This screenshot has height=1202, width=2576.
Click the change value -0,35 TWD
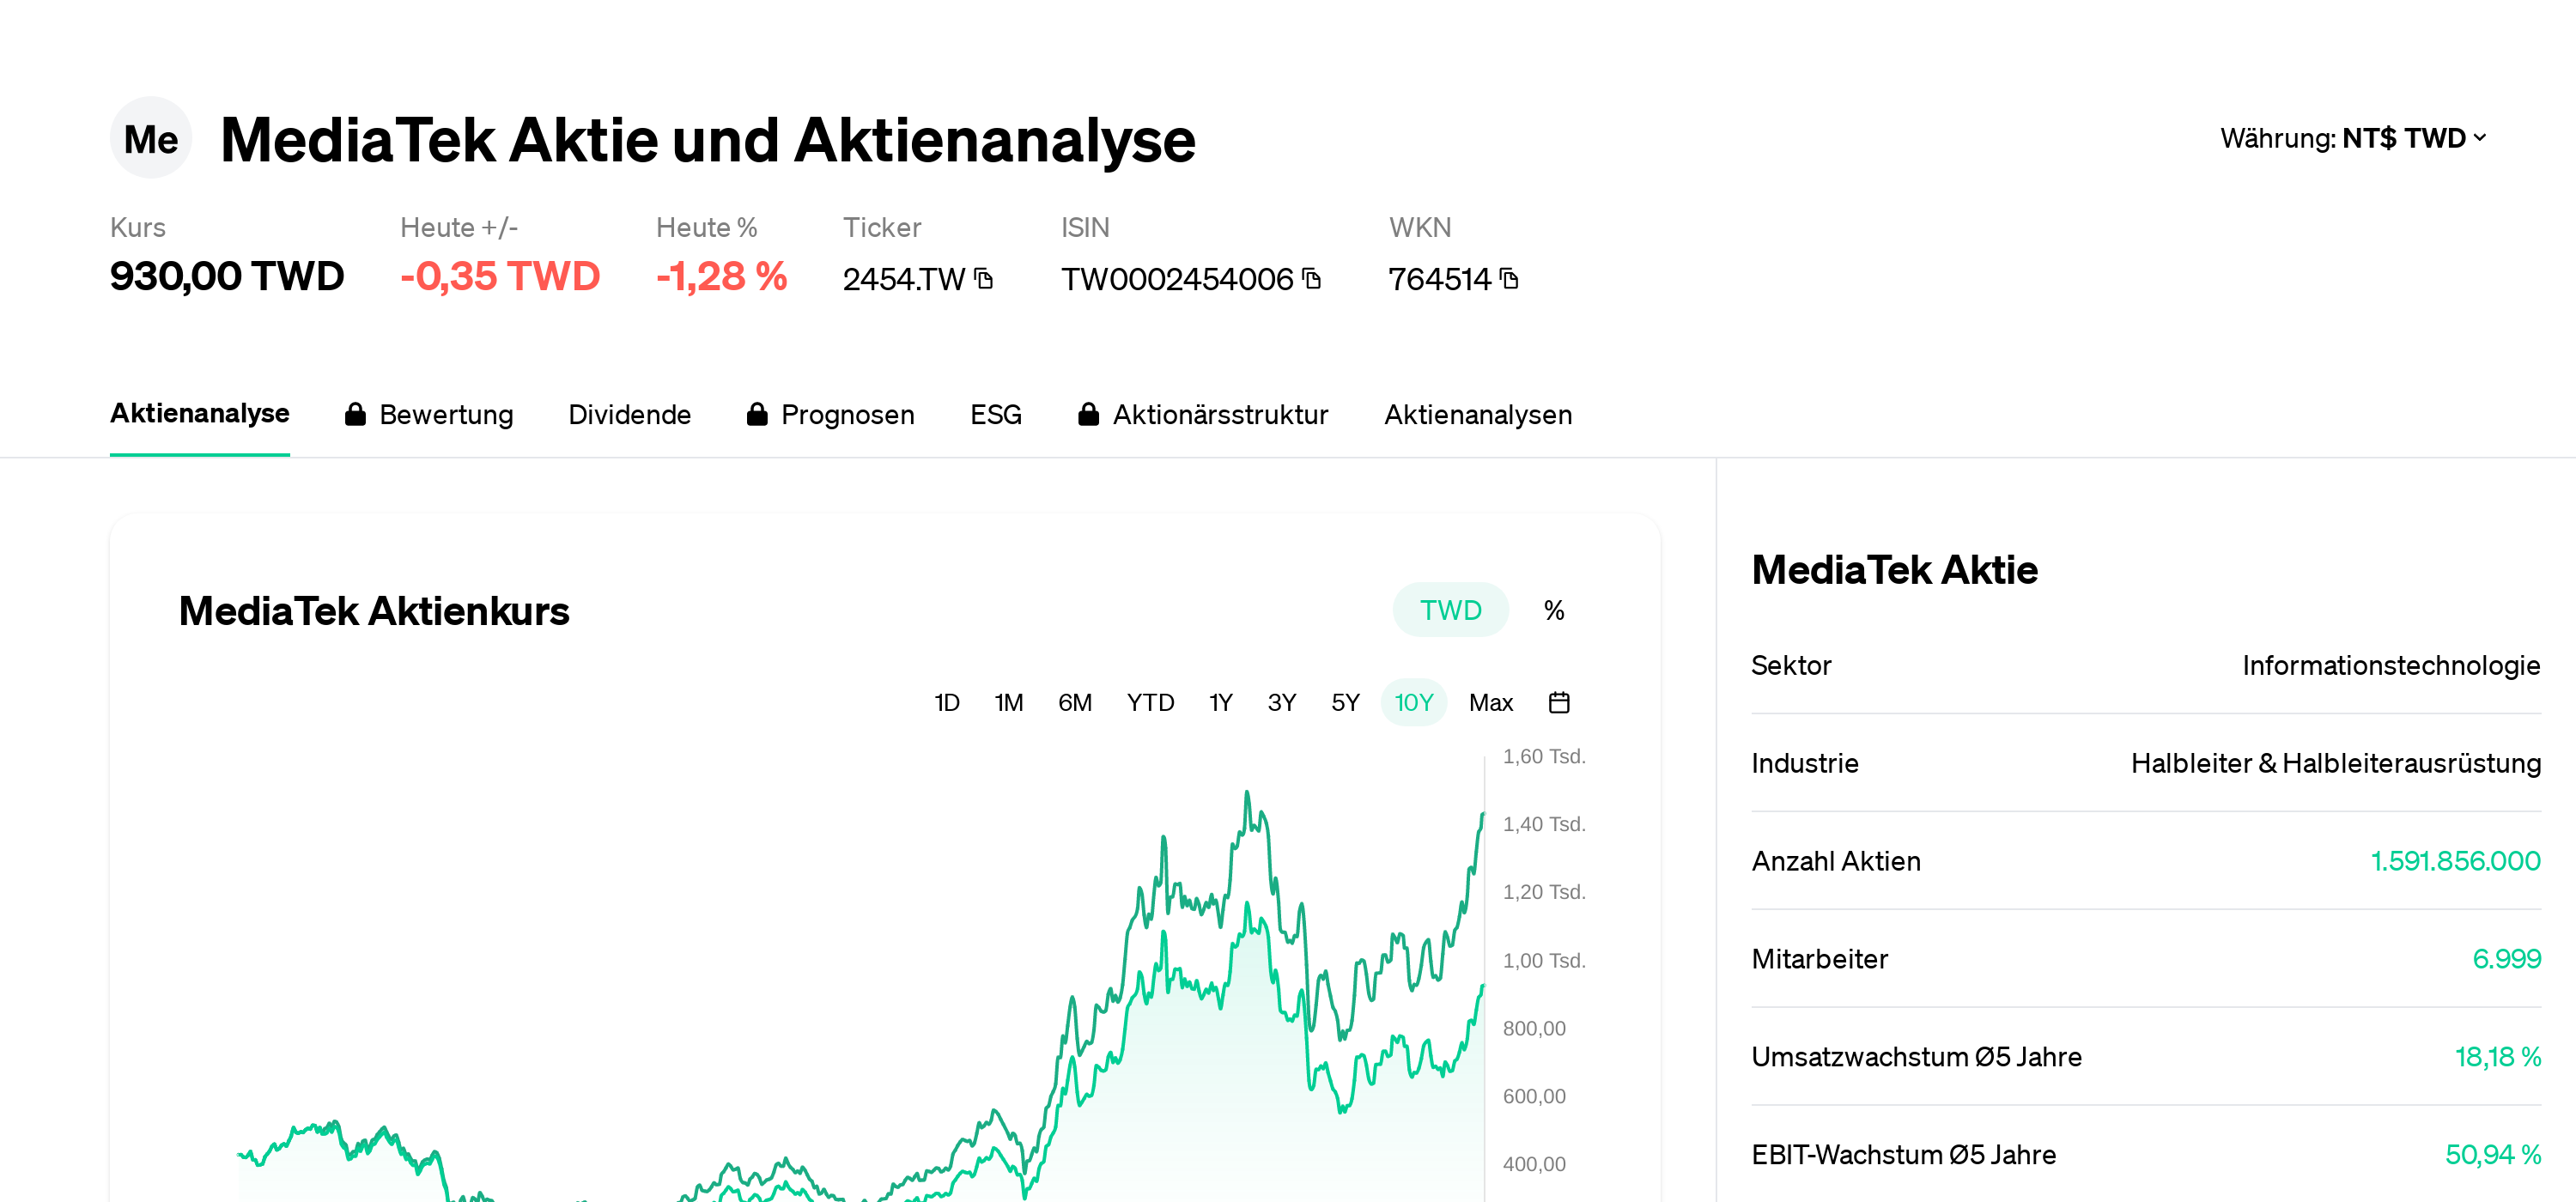click(x=500, y=276)
